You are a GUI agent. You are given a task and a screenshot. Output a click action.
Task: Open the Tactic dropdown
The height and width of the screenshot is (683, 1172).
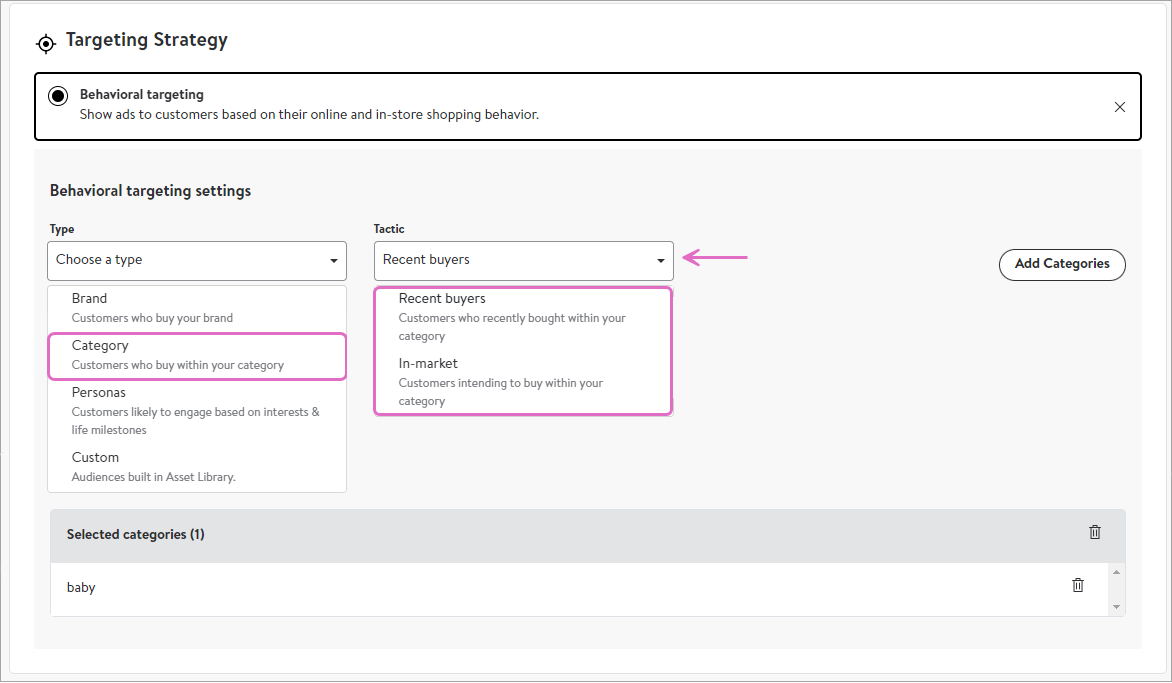[x=523, y=260]
